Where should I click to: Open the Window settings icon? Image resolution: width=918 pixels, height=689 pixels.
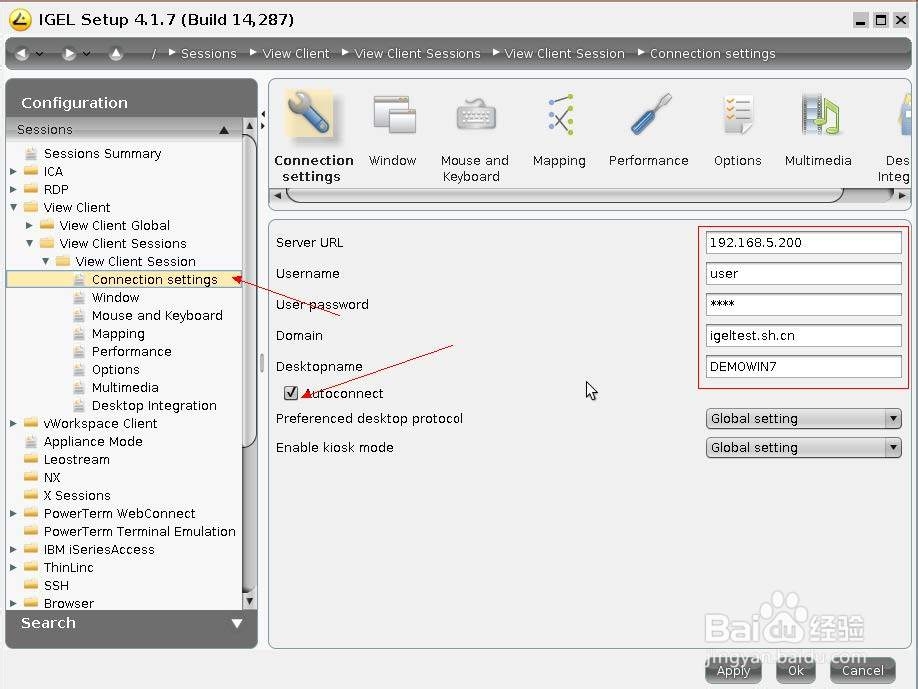(x=394, y=115)
